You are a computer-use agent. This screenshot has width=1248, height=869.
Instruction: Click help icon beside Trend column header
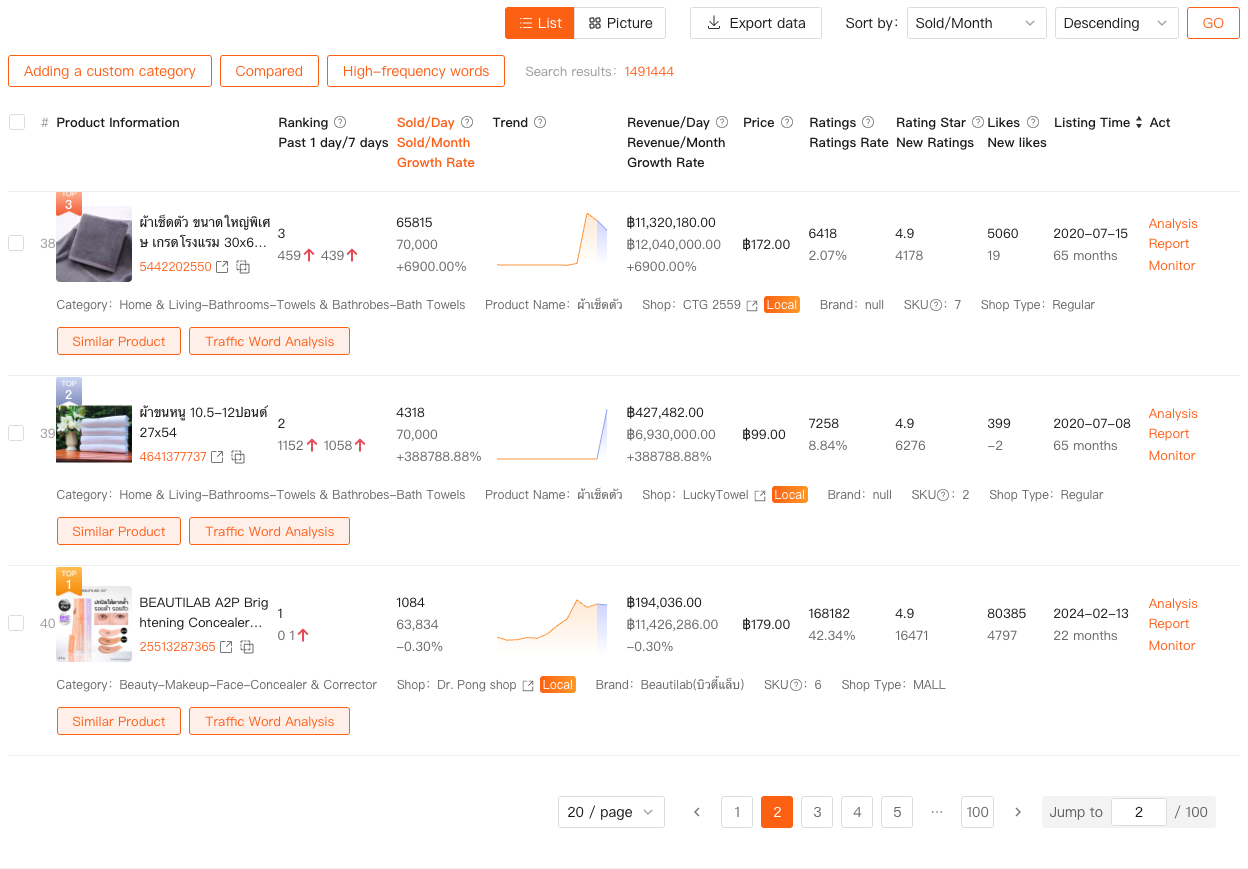click(x=540, y=123)
